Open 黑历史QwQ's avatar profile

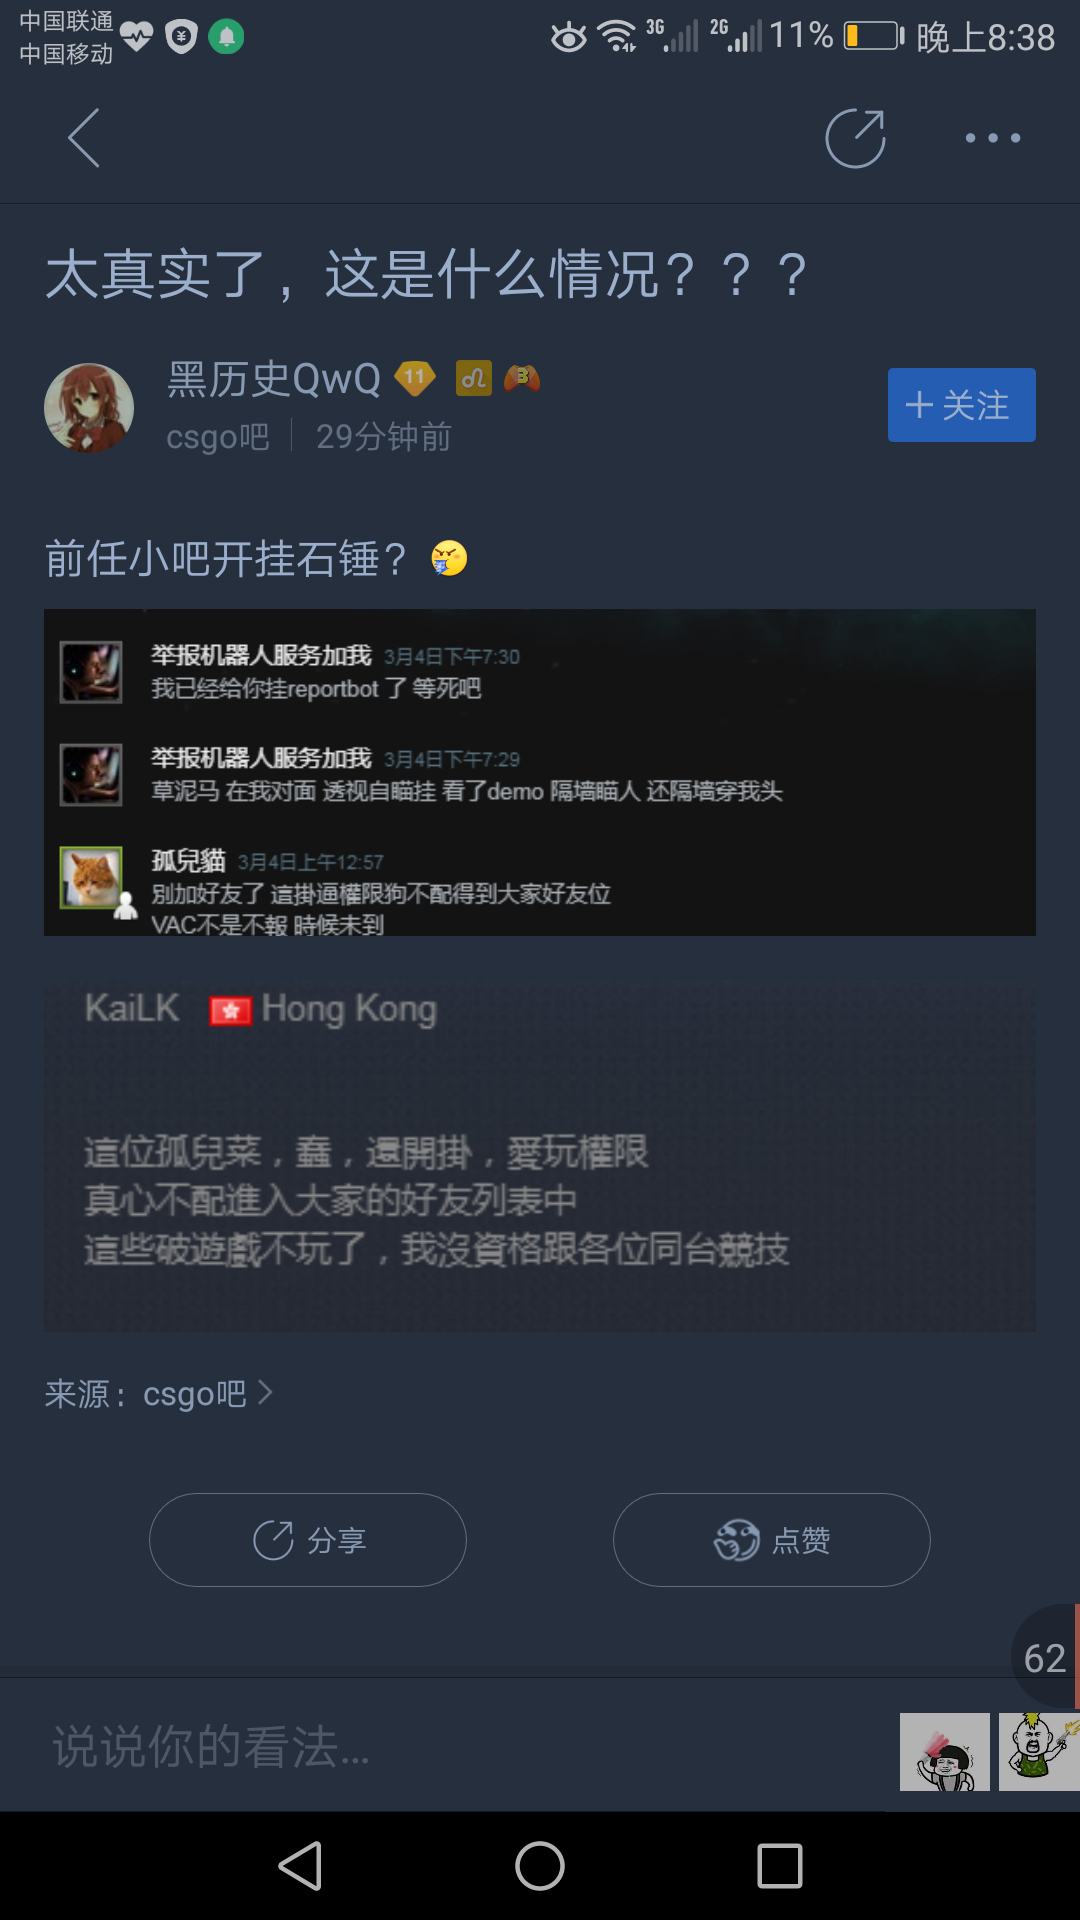[x=89, y=407]
